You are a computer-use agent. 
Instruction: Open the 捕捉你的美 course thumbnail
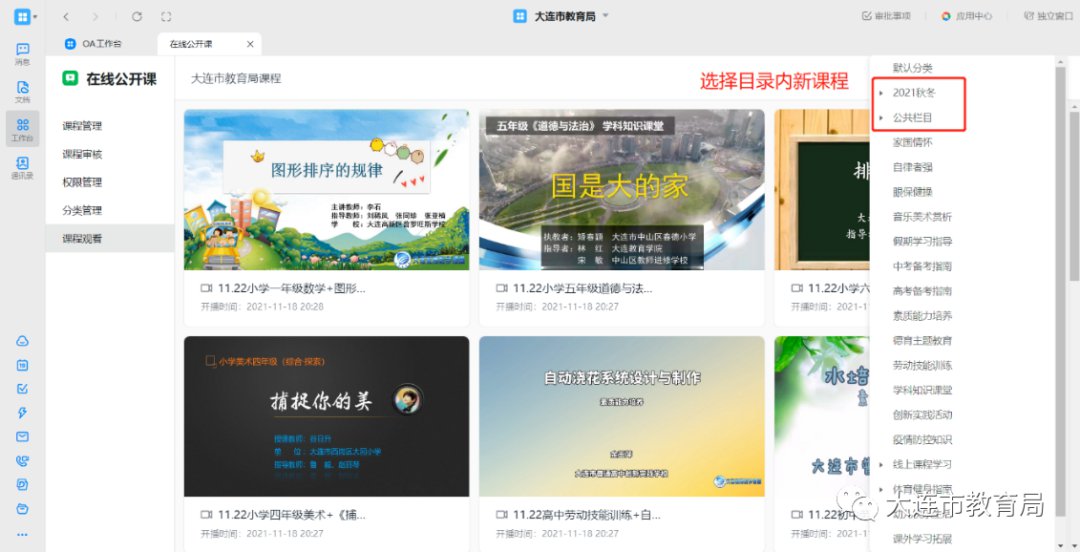[326, 416]
